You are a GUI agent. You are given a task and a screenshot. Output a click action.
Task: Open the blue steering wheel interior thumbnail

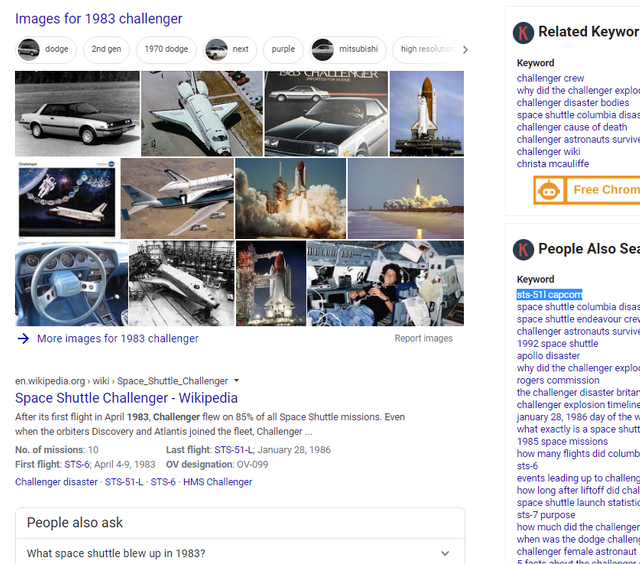71,283
